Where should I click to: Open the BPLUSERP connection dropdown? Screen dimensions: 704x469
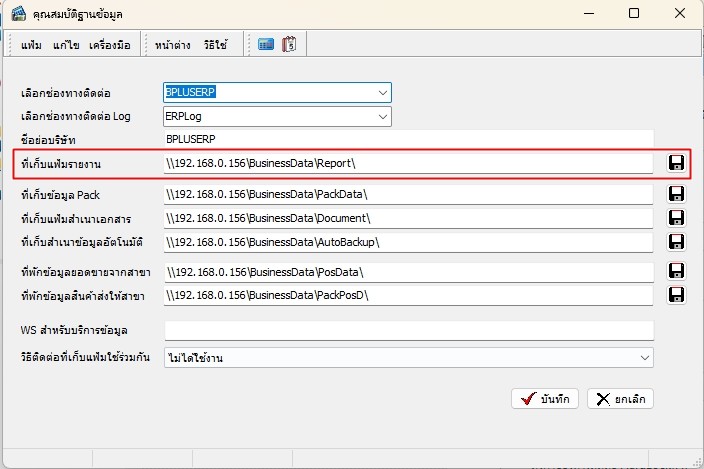(382, 92)
